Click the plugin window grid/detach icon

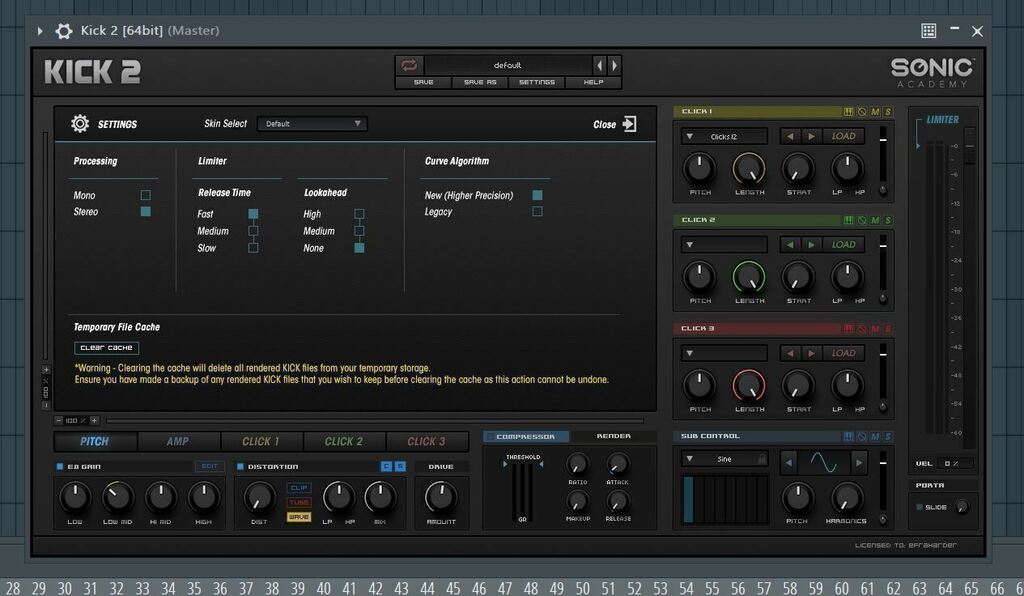pyautogui.click(x=929, y=31)
